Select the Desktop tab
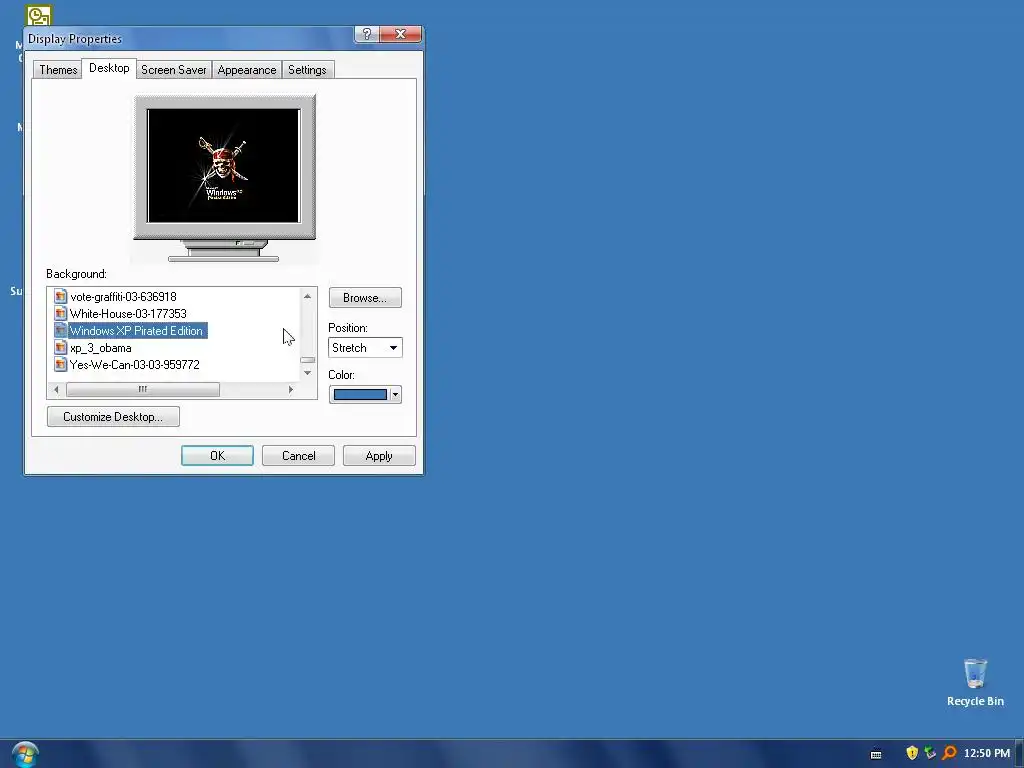This screenshot has height=768, width=1024. click(109, 68)
